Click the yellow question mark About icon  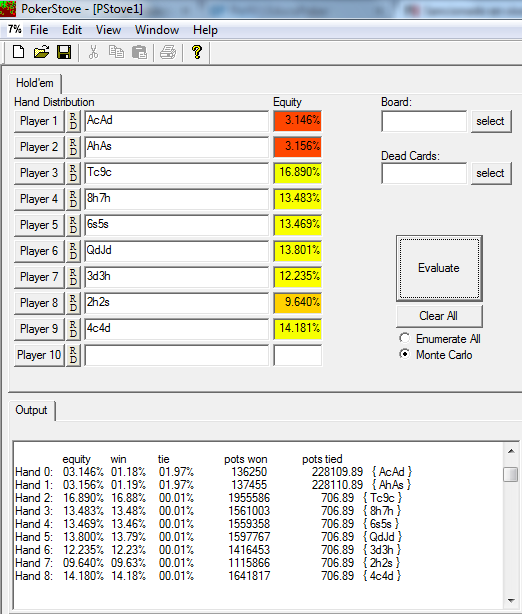point(197,52)
